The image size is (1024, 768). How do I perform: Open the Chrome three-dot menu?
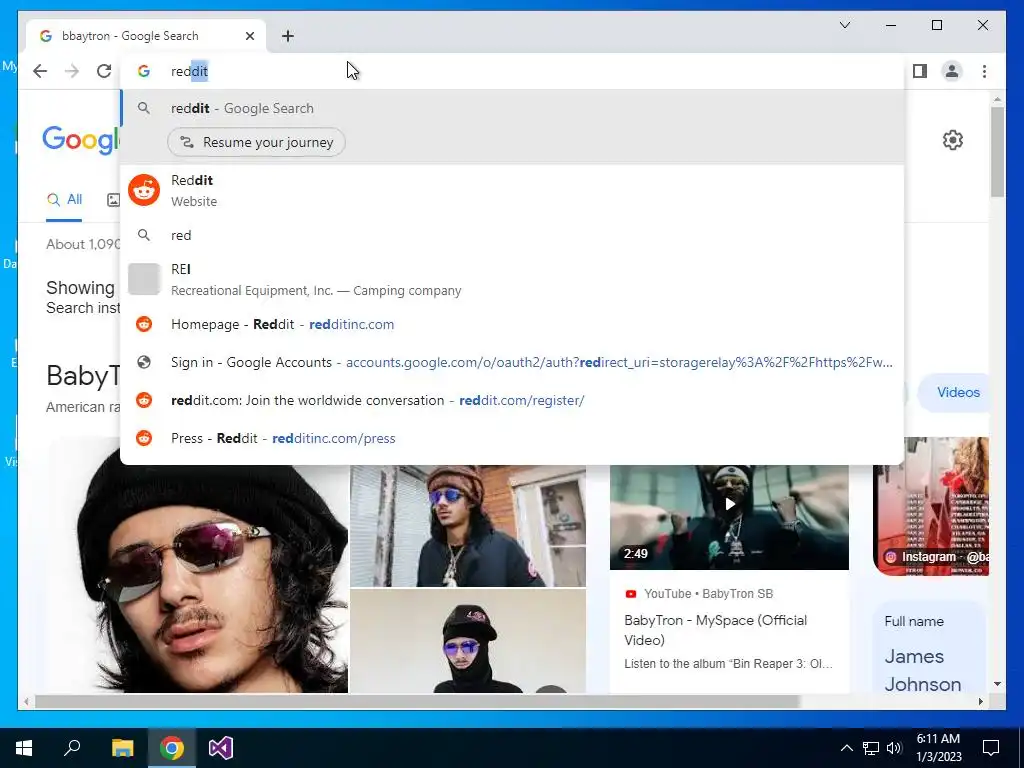click(x=984, y=71)
